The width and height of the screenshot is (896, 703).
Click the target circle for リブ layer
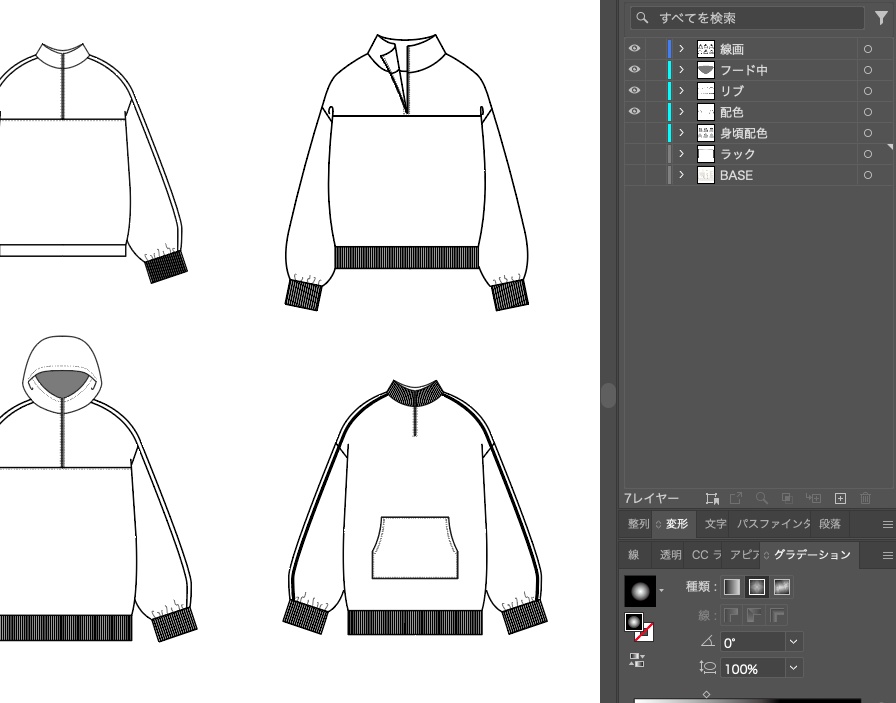coord(867,91)
